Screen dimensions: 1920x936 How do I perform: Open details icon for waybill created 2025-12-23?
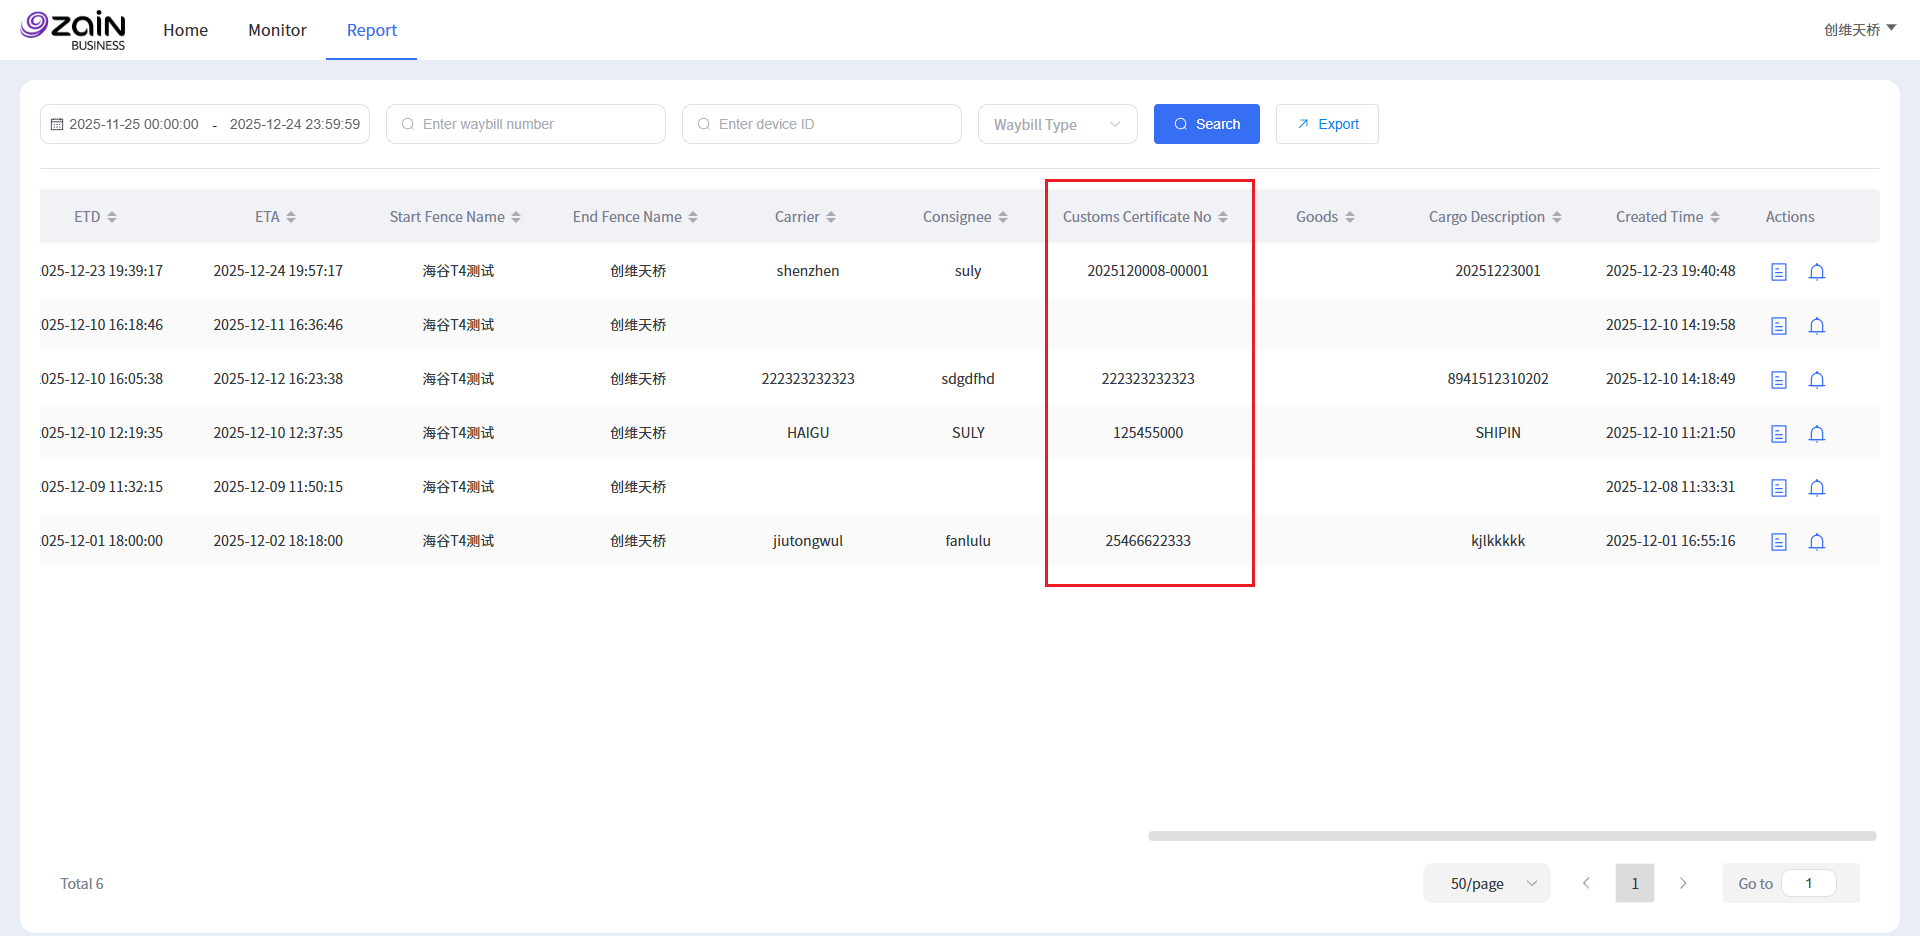pyautogui.click(x=1778, y=272)
